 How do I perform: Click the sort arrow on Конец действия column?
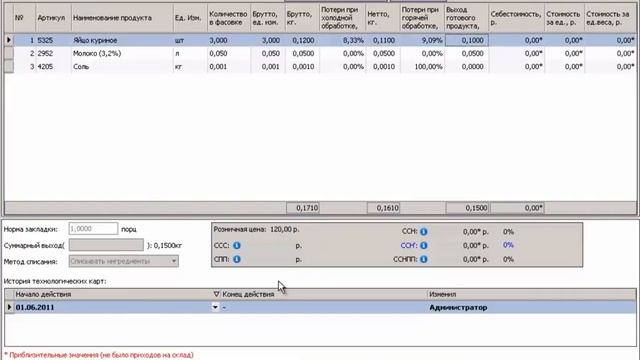[x=216, y=294]
